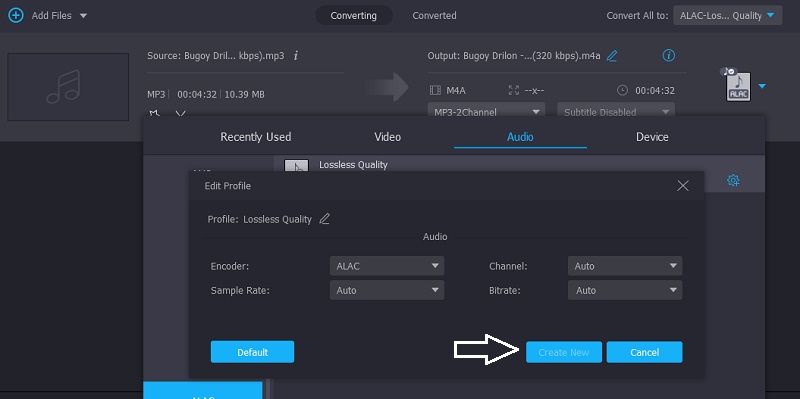Click the profile settings gear icon

coord(733,180)
